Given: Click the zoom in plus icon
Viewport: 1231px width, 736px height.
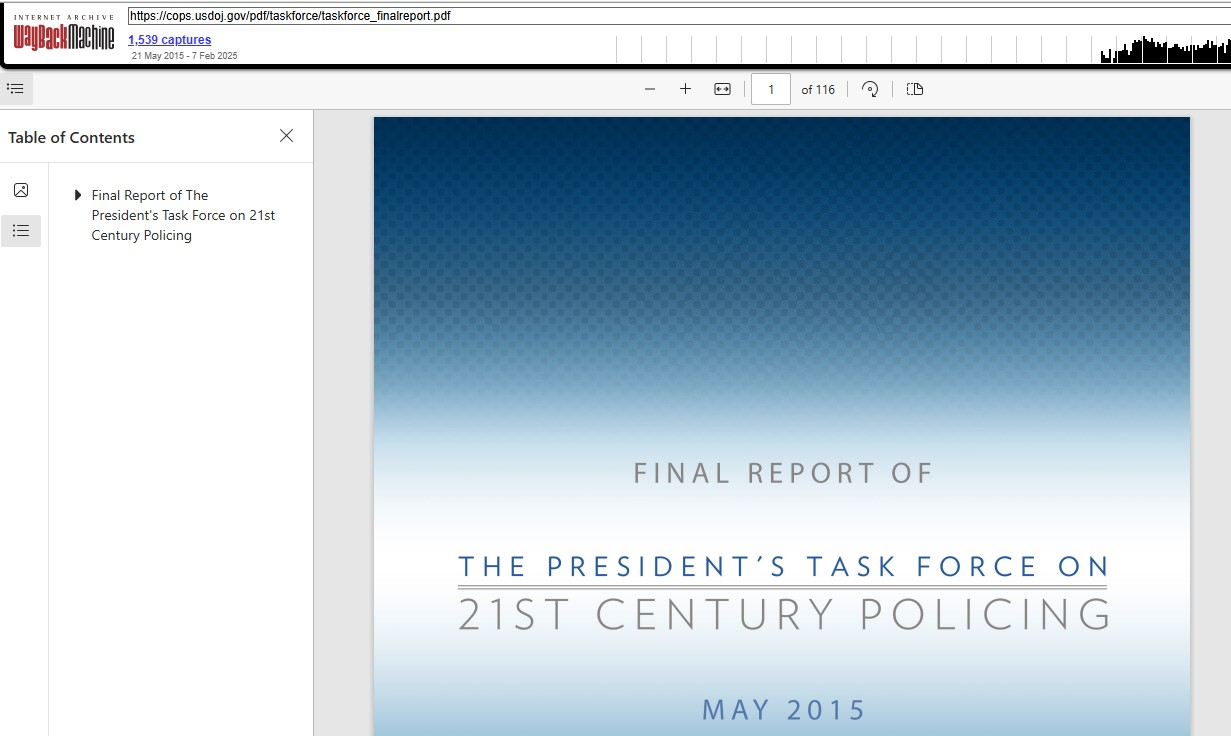Looking at the screenshot, I should click(685, 89).
